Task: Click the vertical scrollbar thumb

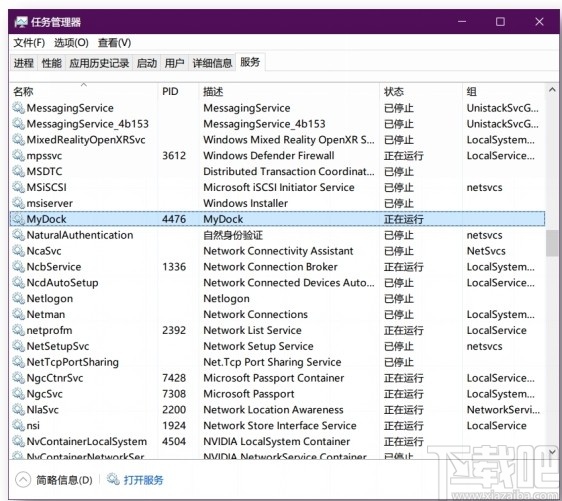Action: 552,243
